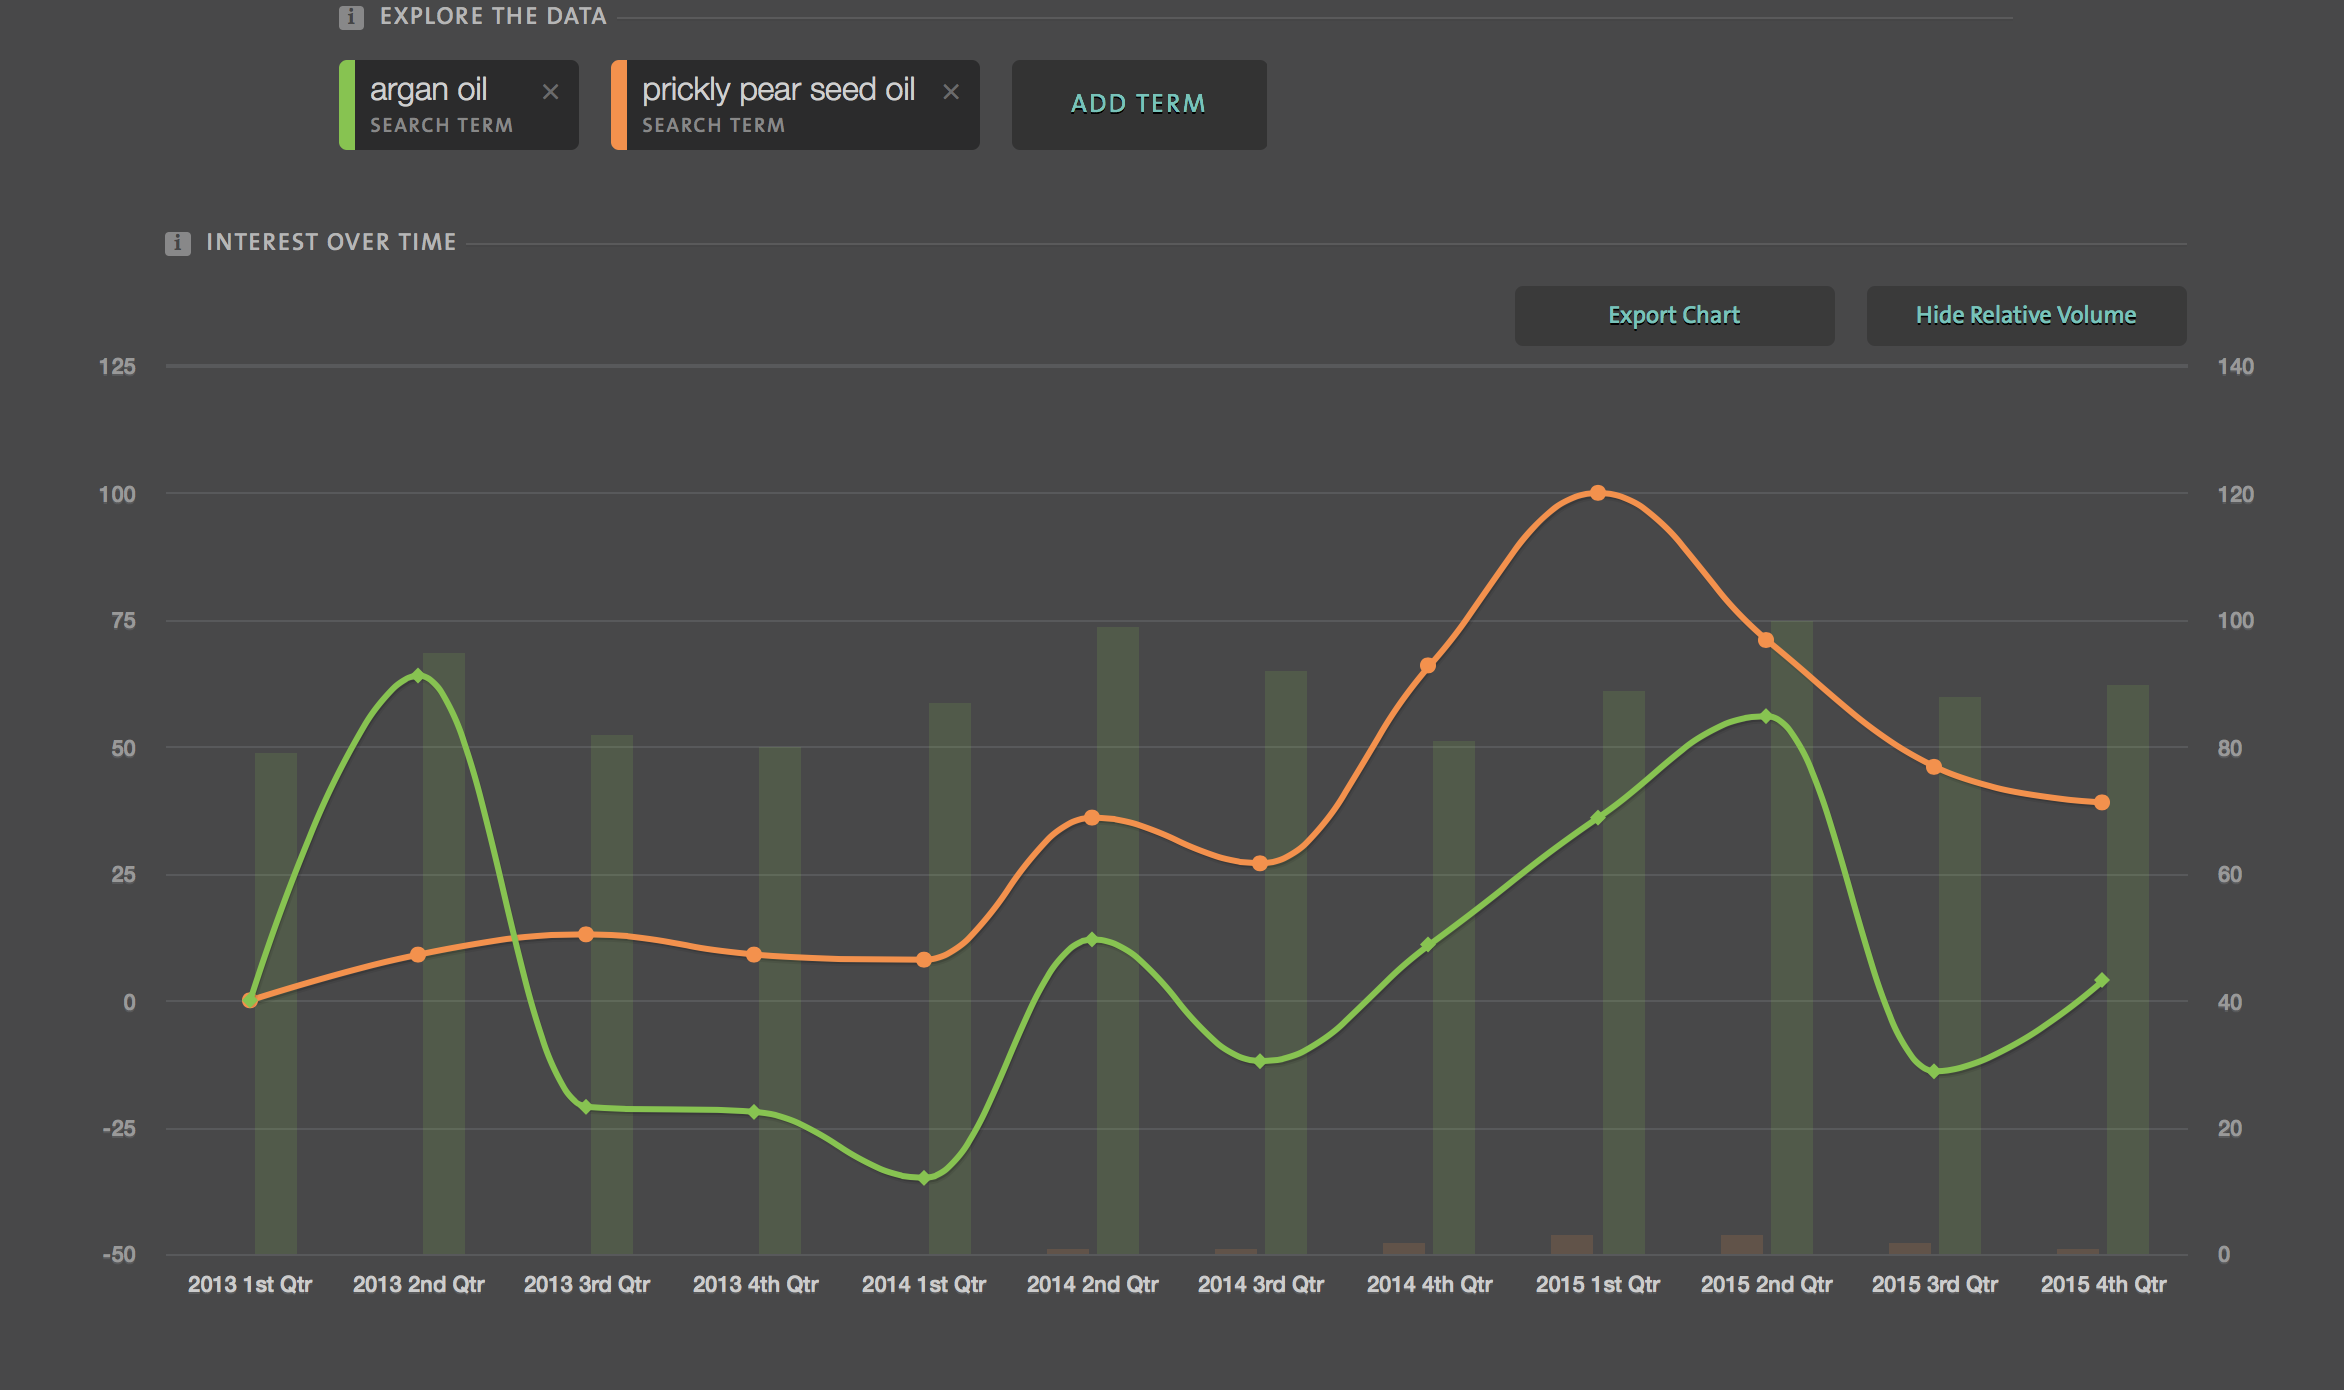Screen dimensions: 2344x1390
Task: Select the prickly pear seed oil chip
Action: tap(778, 104)
